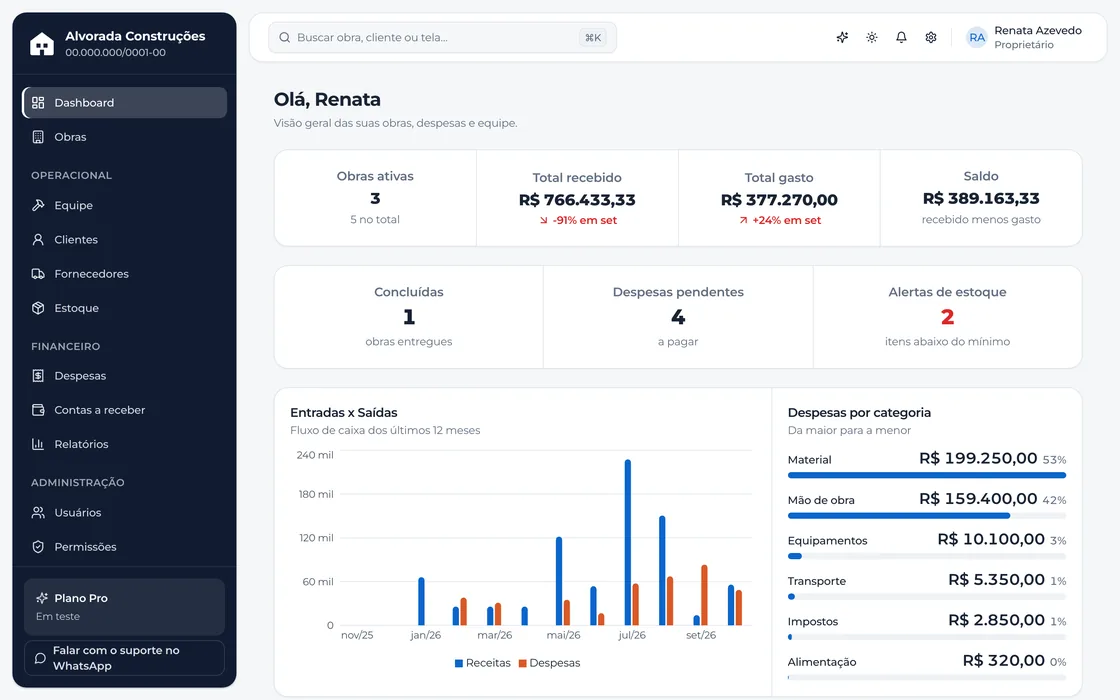Open the Fornecedores page
Screen dimensions: 1120x700
(x=124, y=274)
